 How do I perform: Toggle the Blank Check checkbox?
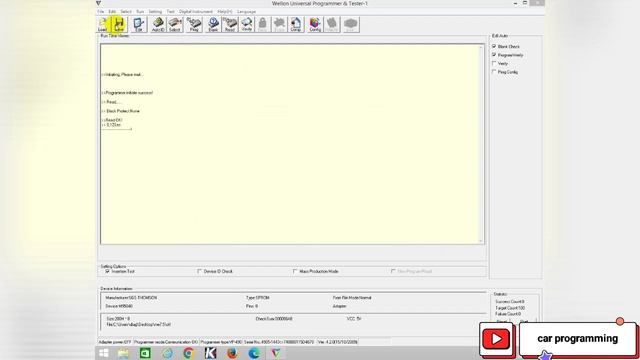494,47
